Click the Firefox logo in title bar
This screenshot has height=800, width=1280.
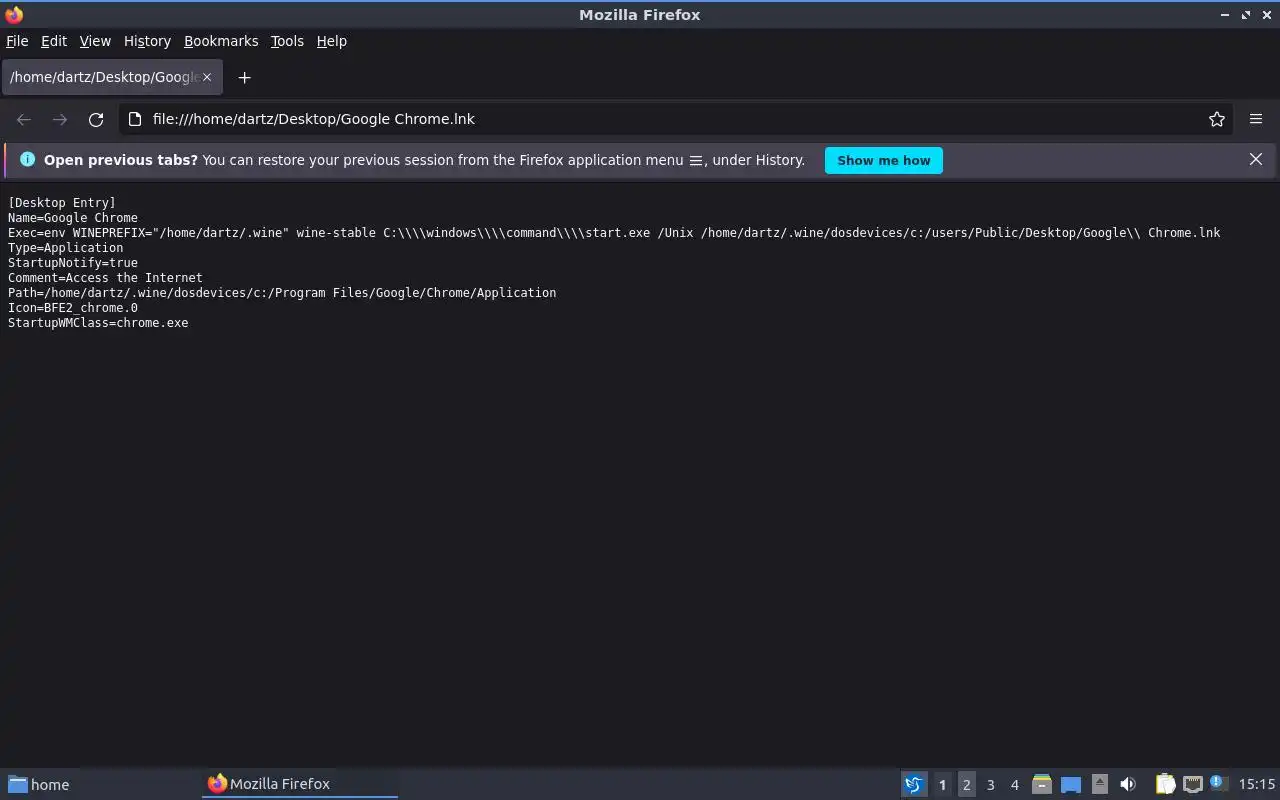14,14
